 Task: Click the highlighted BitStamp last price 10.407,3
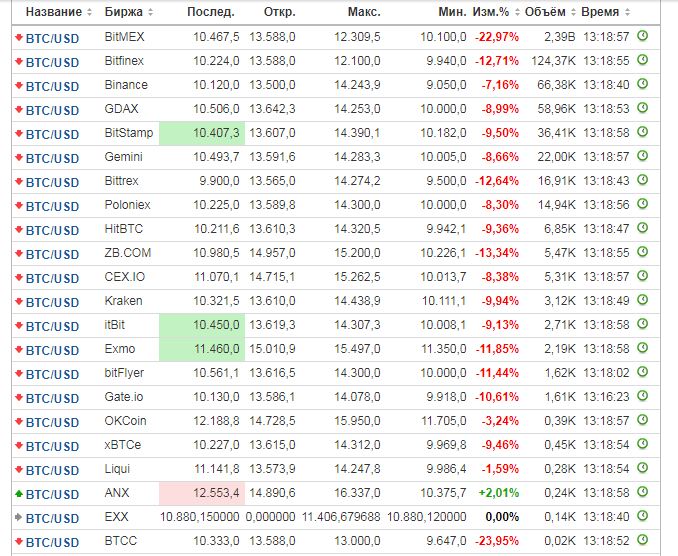(x=216, y=133)
